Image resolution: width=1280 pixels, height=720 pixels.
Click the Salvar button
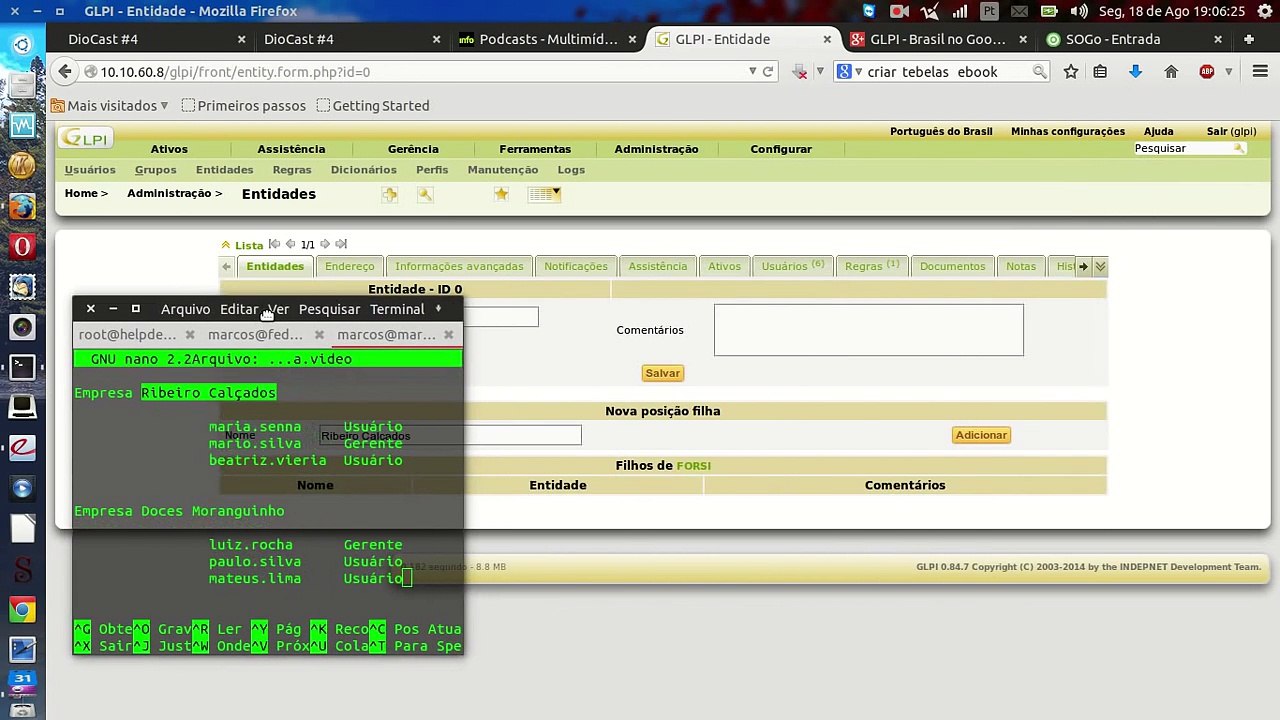[662, 373]
